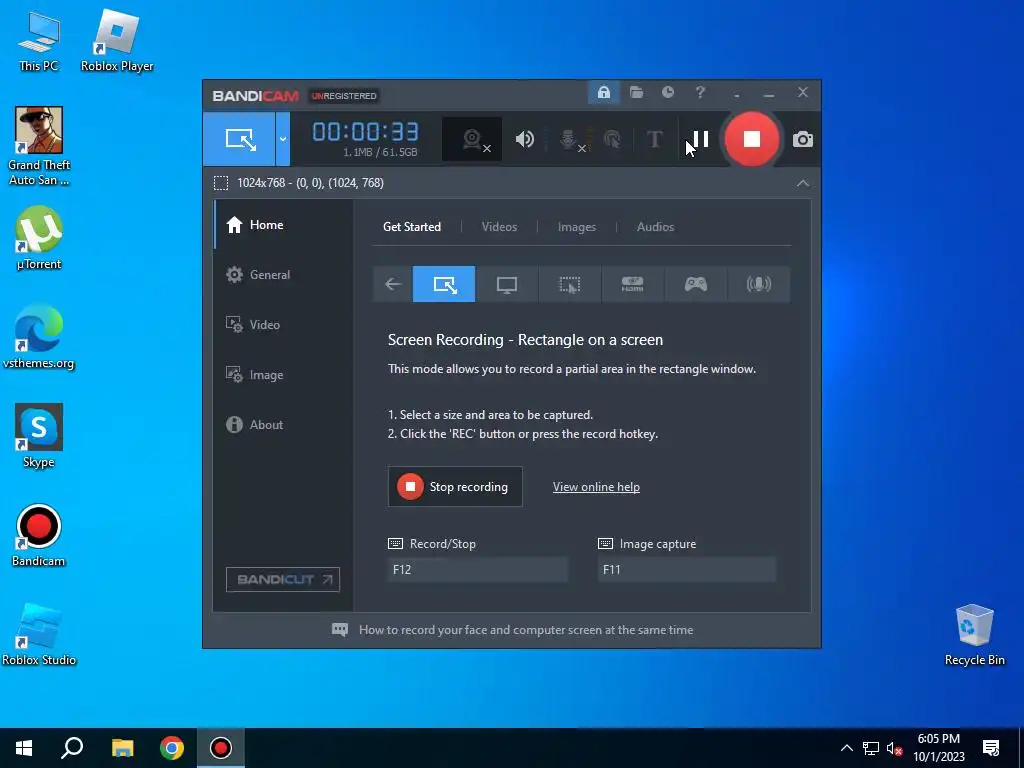This screenshot has width=1024, height=768.
Task: Select Bandicam desktop shortcut
Action: click(x=39, y=536)
